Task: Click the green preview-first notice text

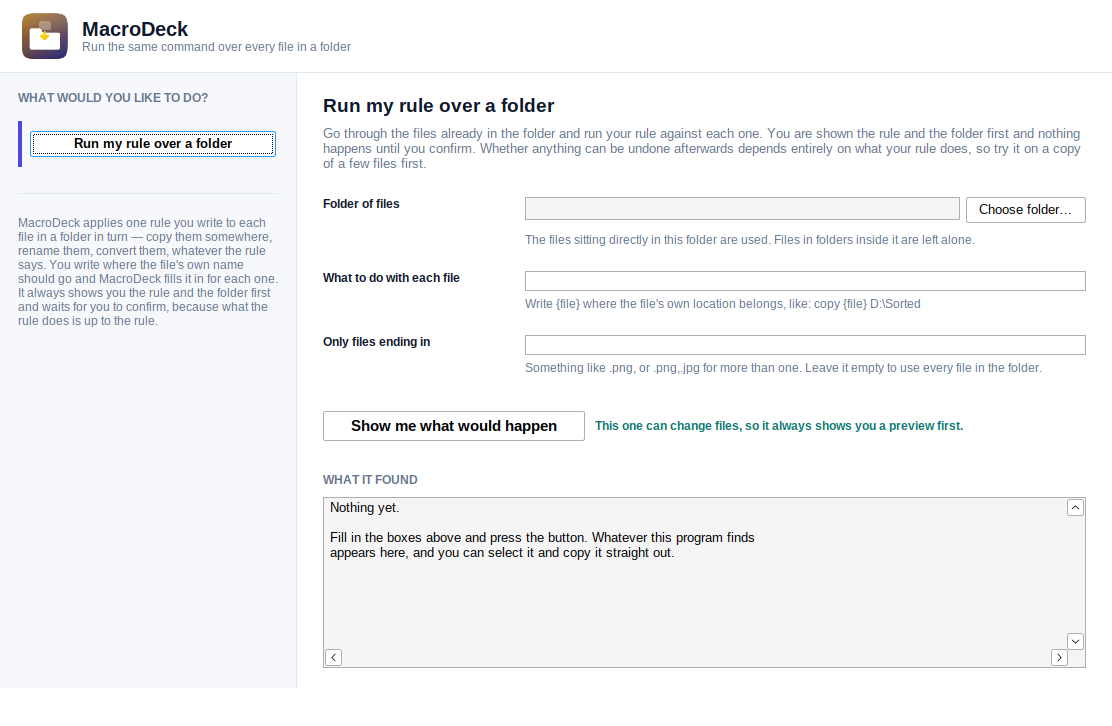Action: tap(779, 426)
